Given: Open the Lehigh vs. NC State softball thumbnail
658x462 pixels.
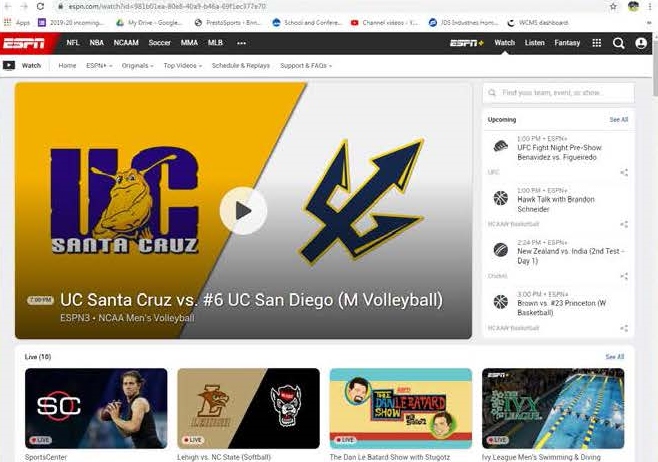Looking at the screenshot, I should 248,408.
